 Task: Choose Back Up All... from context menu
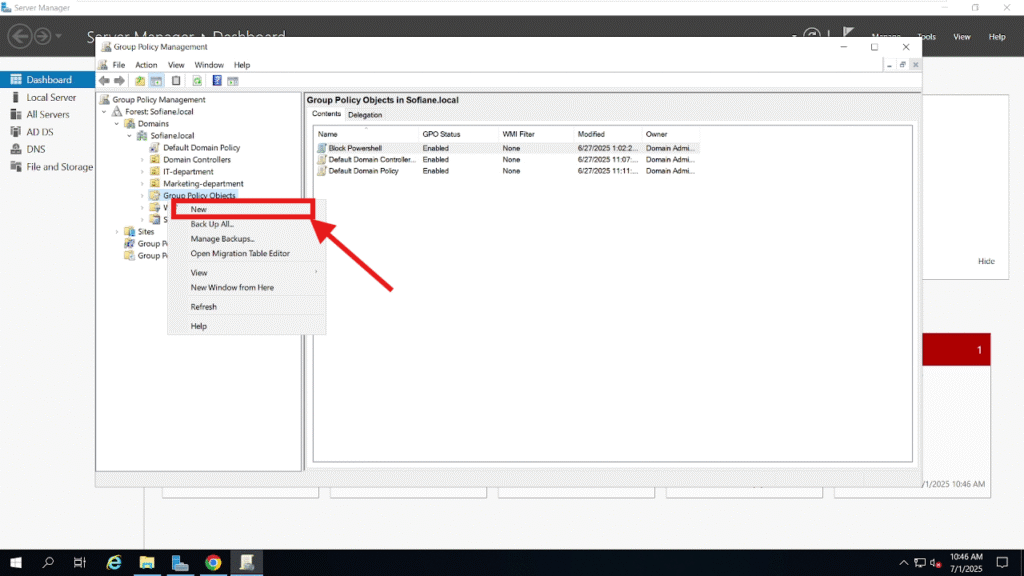click(246, 224)
